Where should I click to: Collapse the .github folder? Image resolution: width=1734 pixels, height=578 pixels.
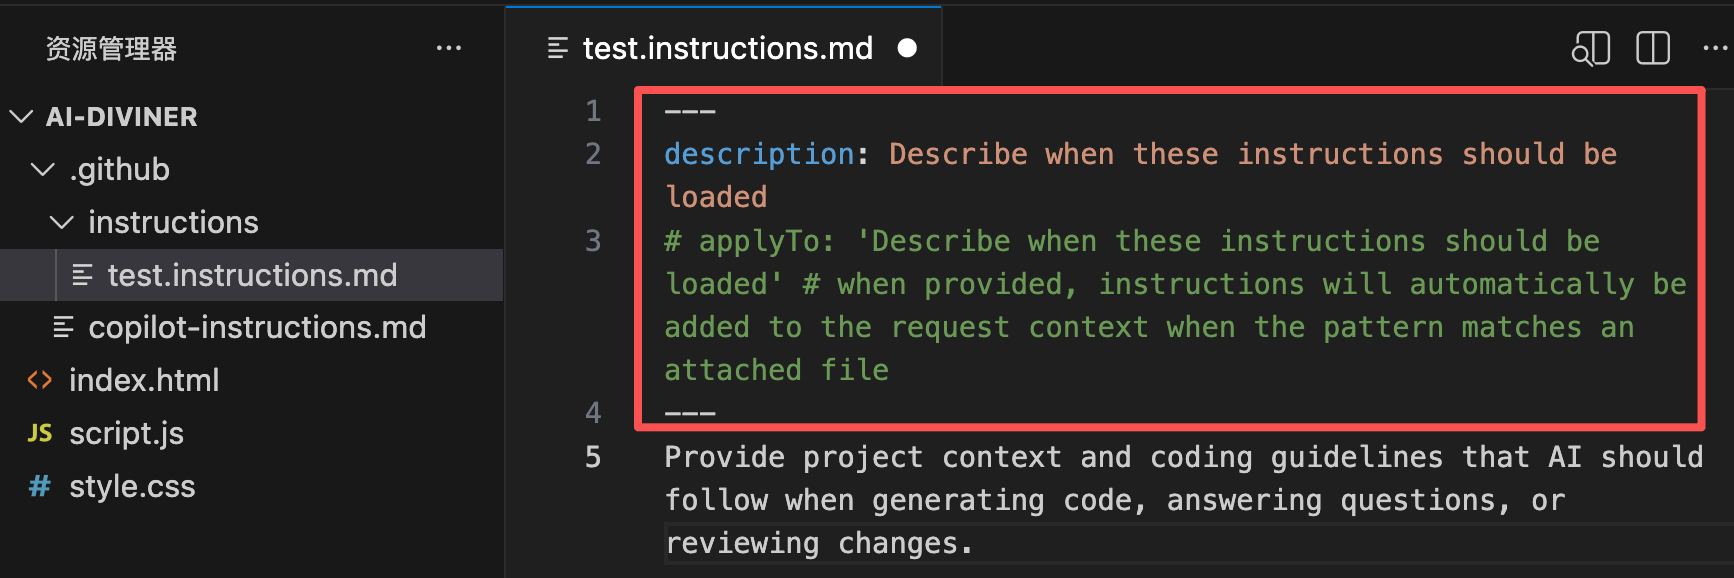pos(42,169)
